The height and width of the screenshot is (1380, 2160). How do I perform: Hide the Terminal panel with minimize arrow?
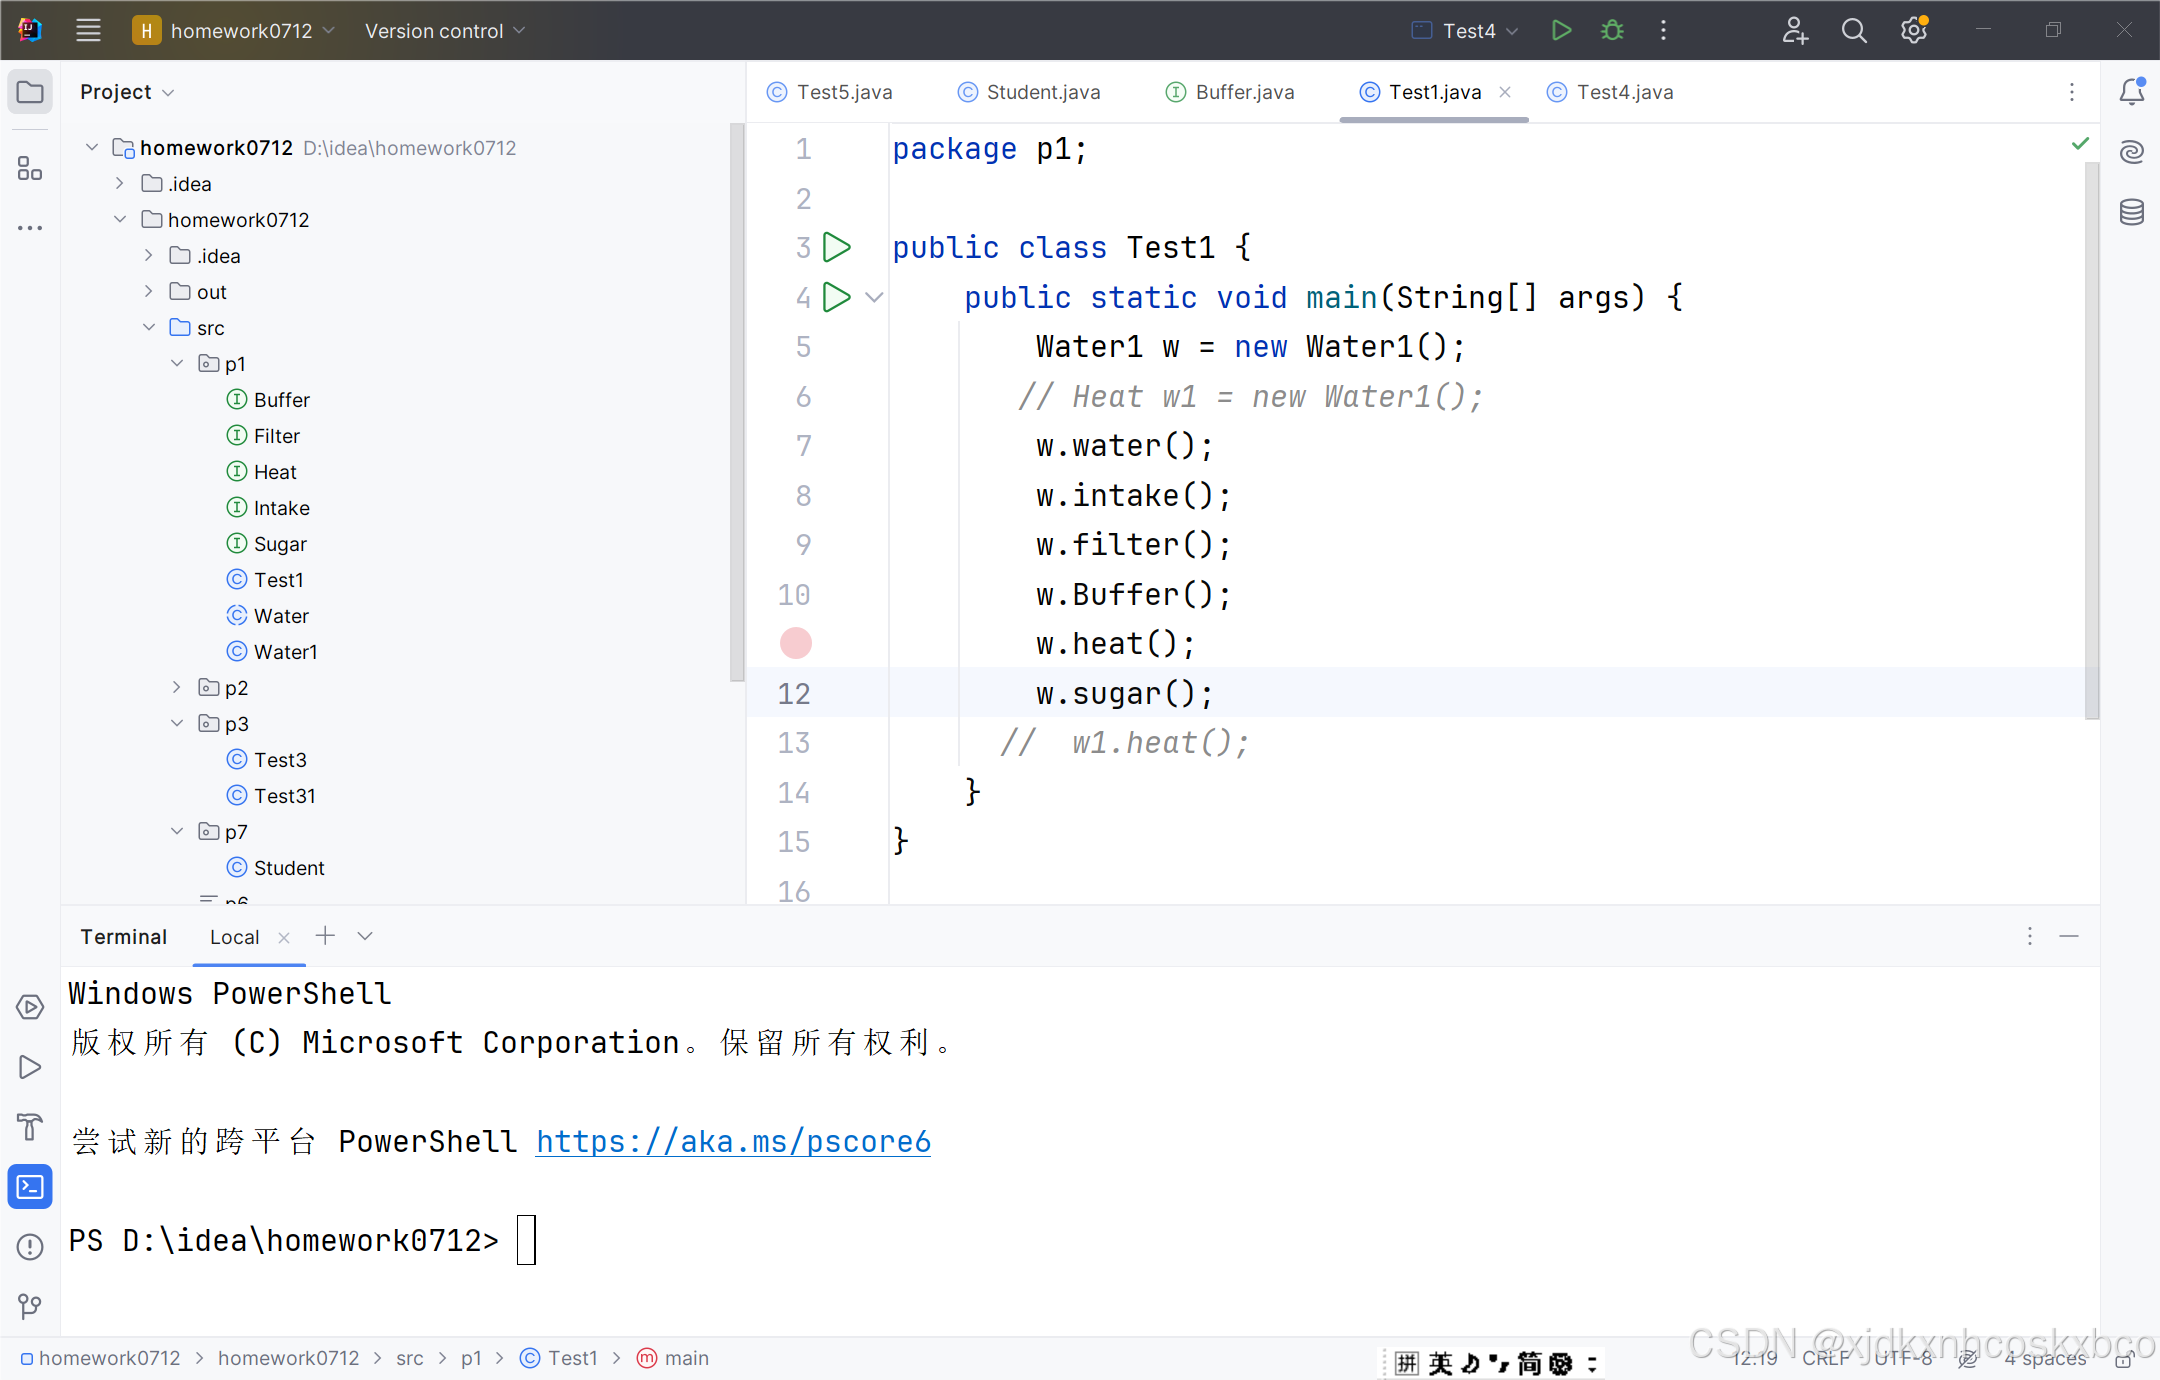coord(2069,937)
